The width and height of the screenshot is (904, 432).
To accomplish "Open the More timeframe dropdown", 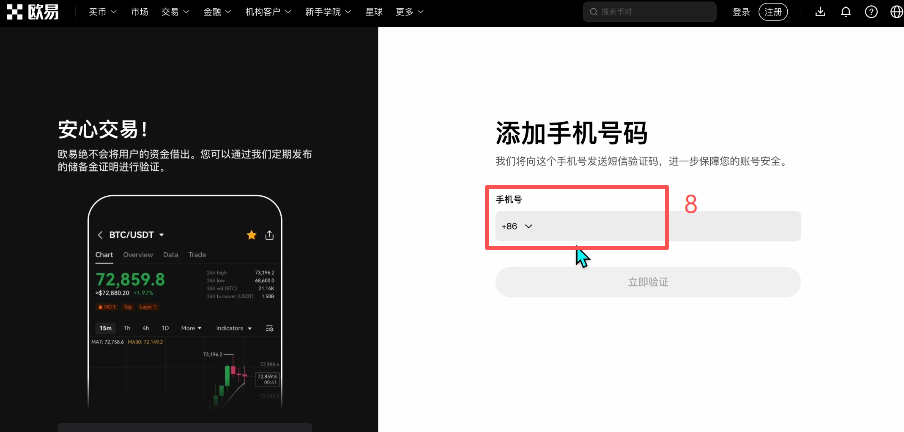I will click(191, 328).
